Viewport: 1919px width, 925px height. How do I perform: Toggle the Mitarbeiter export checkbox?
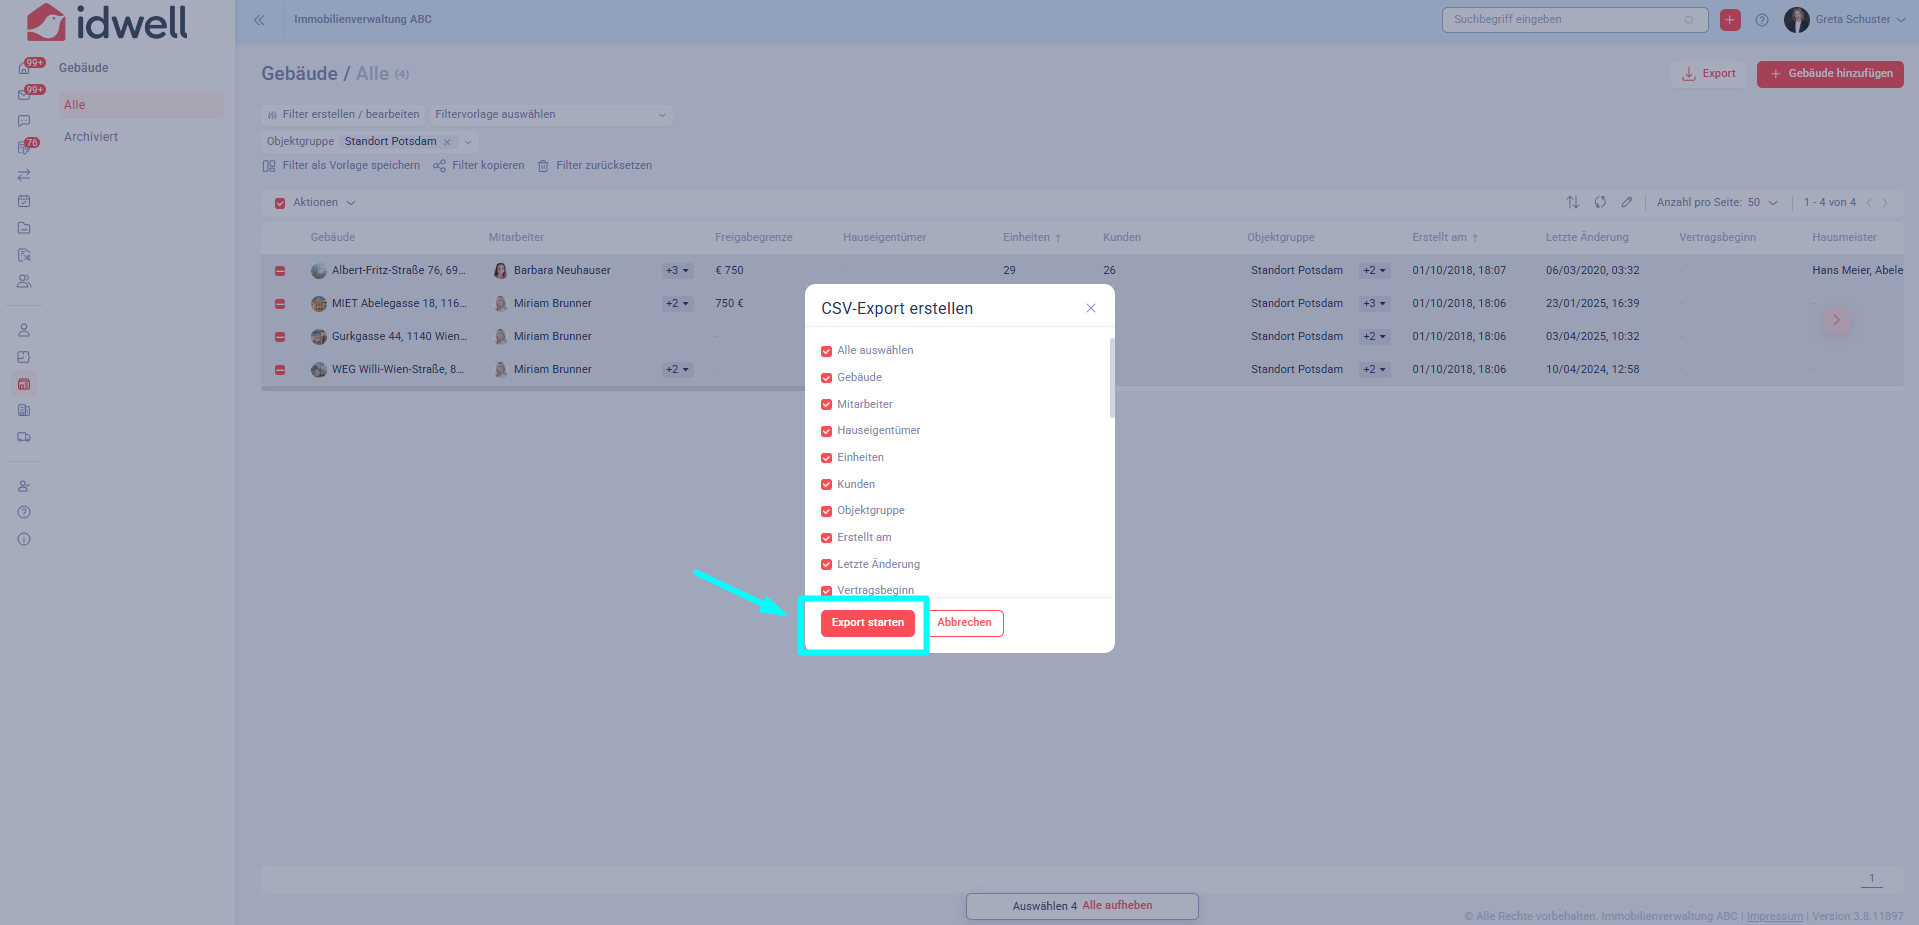(x=826, y=405)
